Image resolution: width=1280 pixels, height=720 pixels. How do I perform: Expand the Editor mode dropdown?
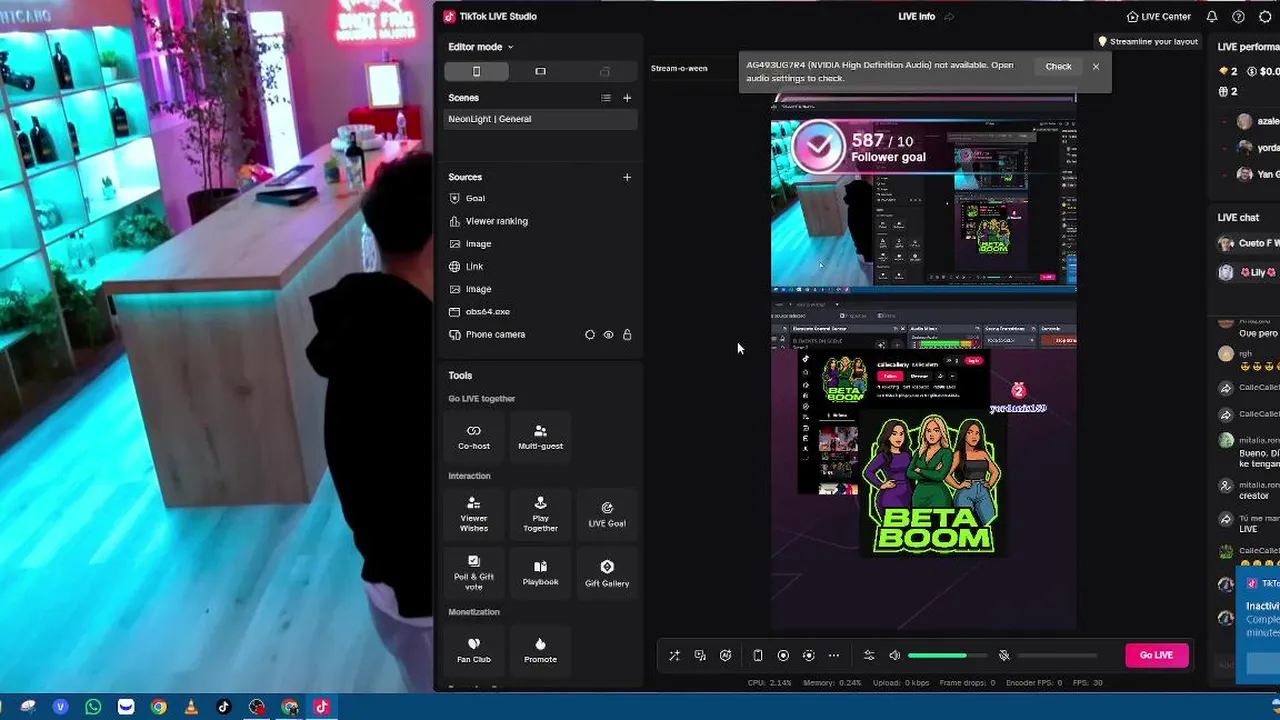tap(480, 47)
